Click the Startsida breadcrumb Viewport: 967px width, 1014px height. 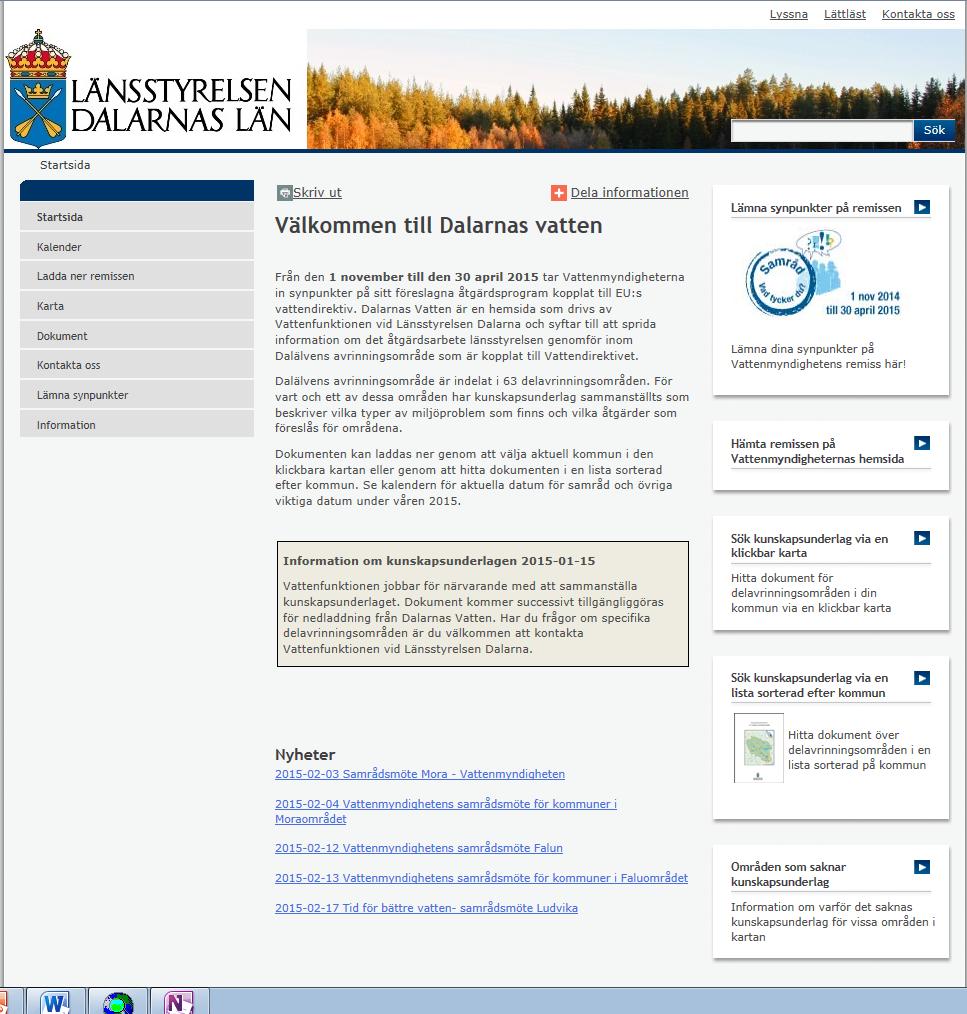[65, 165]
